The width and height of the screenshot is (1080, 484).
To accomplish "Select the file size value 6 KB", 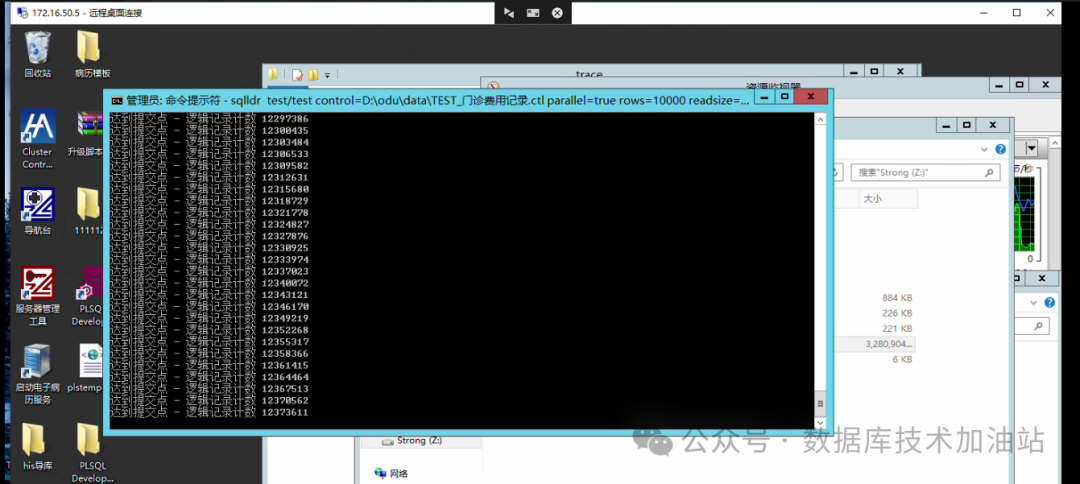I will click(x=902, y=359).
